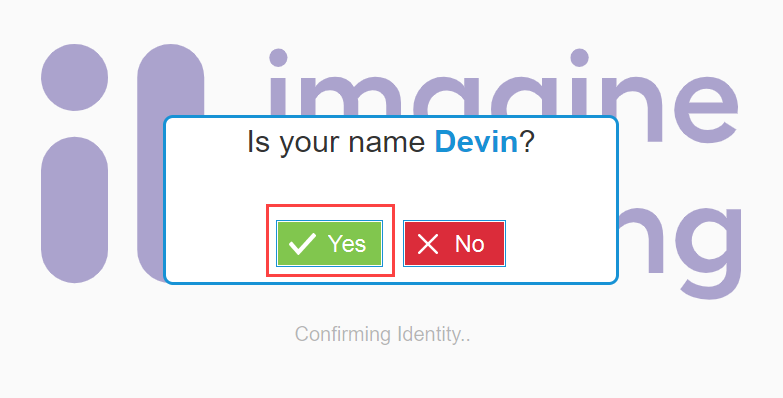Viewport: 783px width, 398px height.
Task: Click the white checkmark icon
Action: [x=302, y=244]
